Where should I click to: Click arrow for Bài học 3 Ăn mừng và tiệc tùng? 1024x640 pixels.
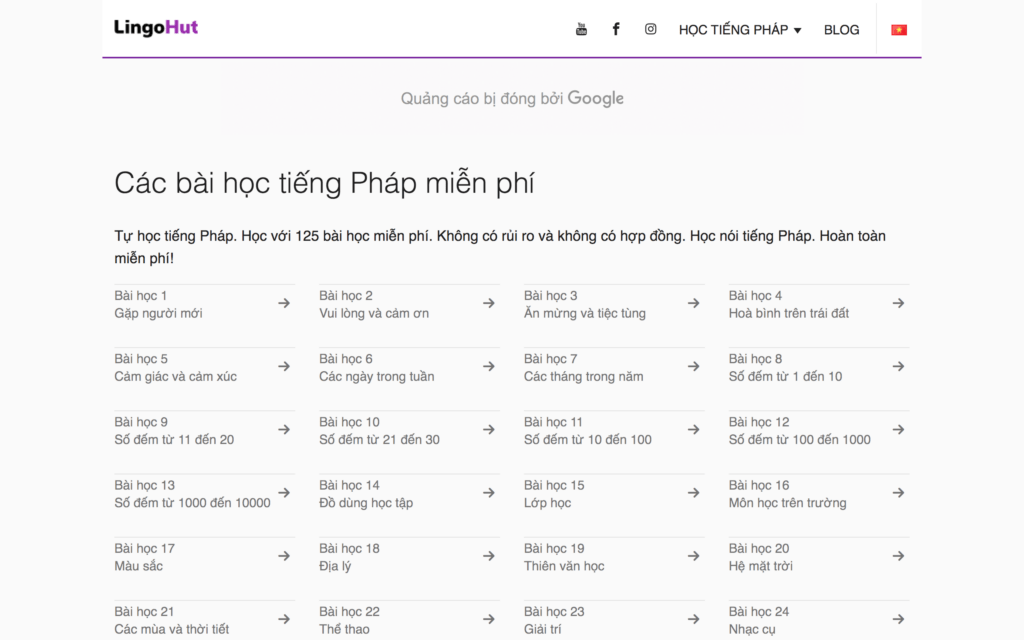694,303
